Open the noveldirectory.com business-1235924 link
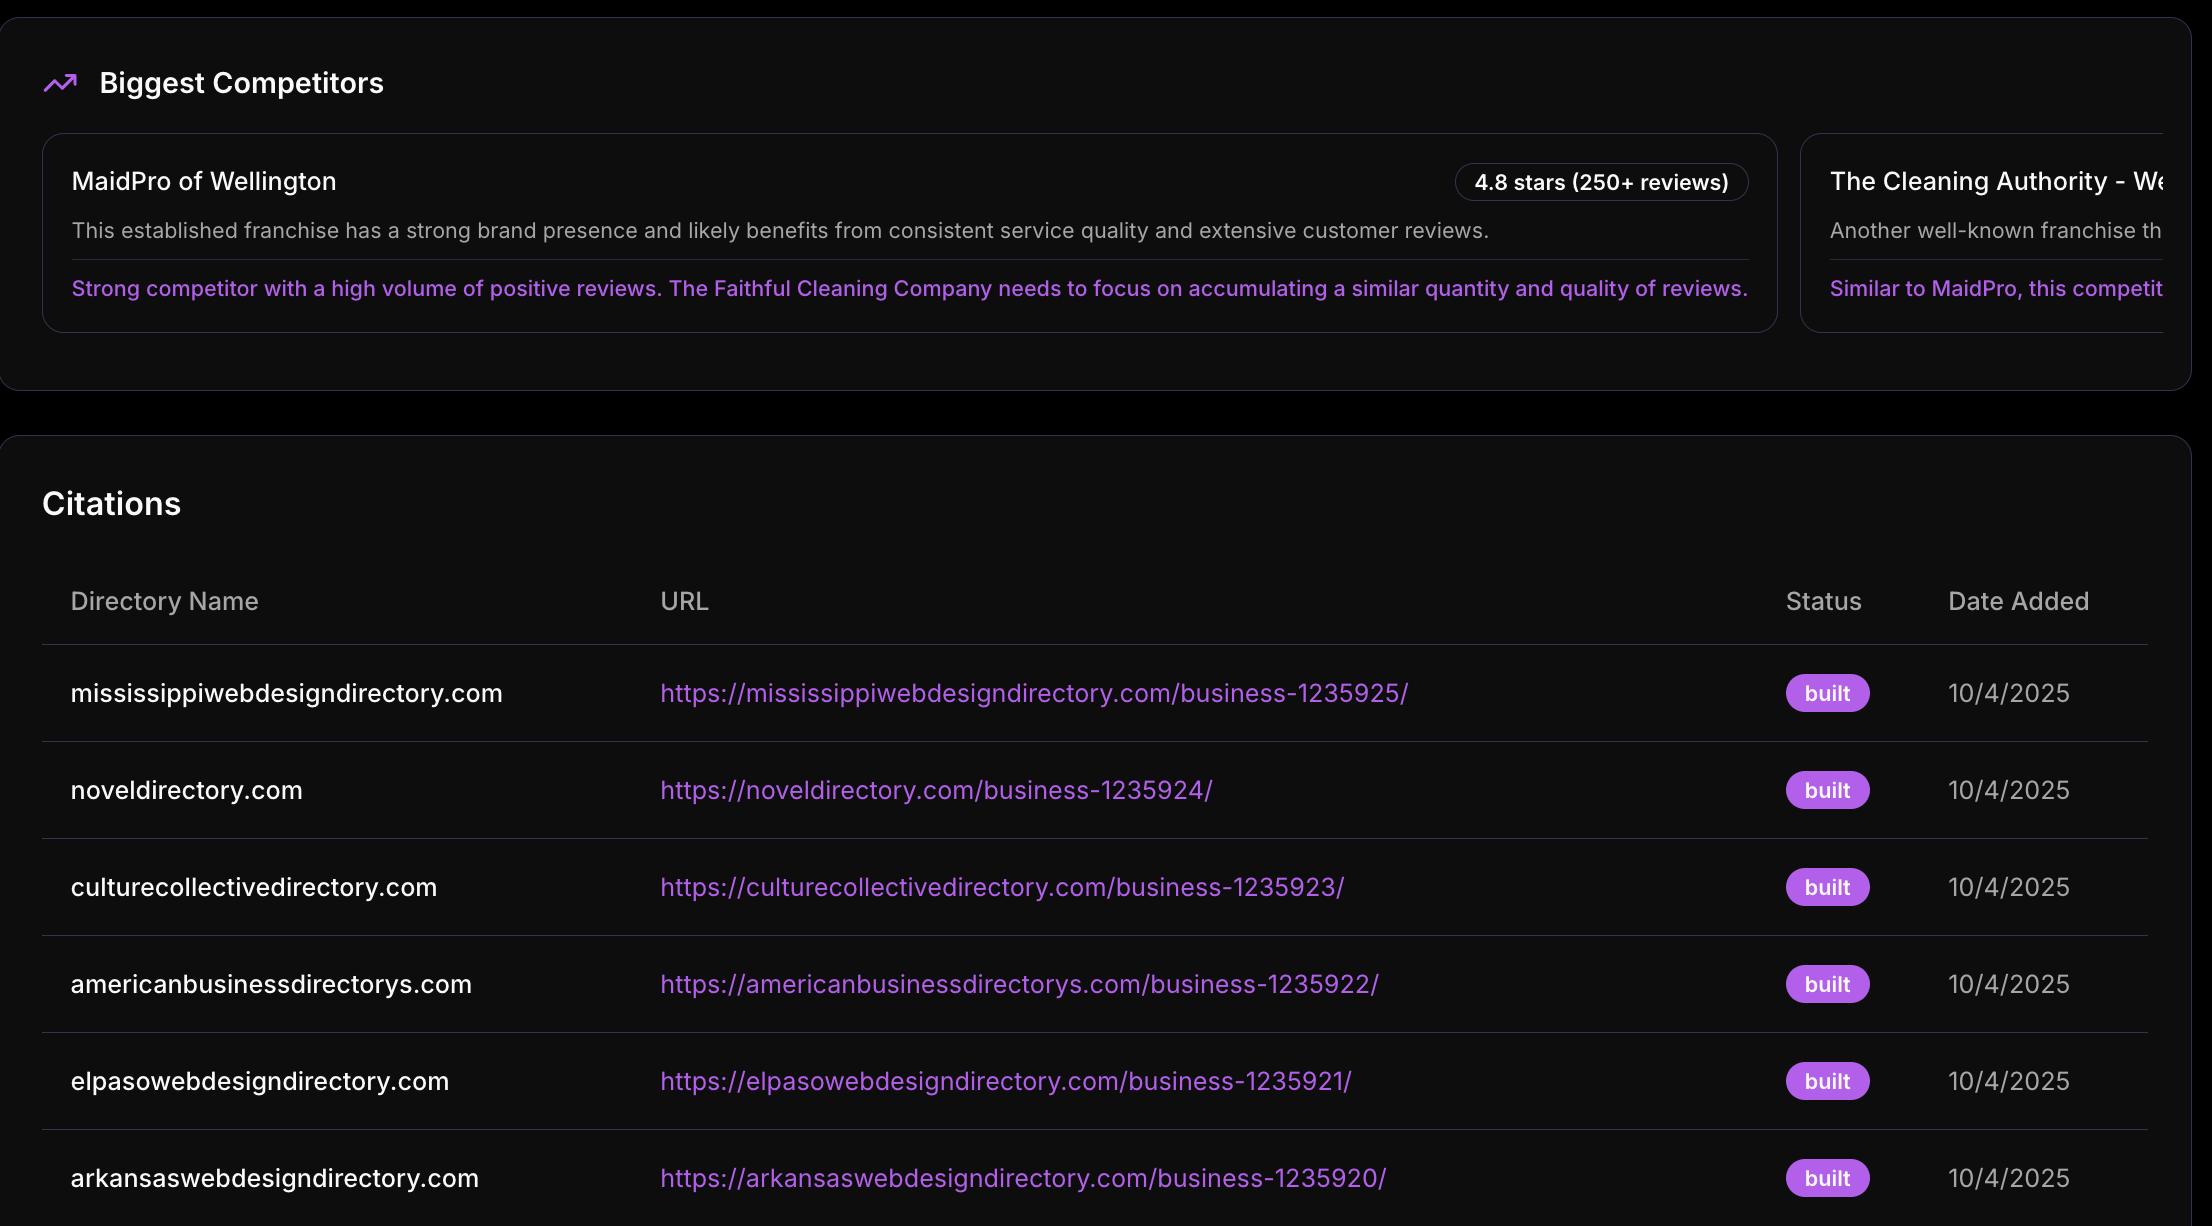The image size is (2212, 1226). tap(935, 790)
